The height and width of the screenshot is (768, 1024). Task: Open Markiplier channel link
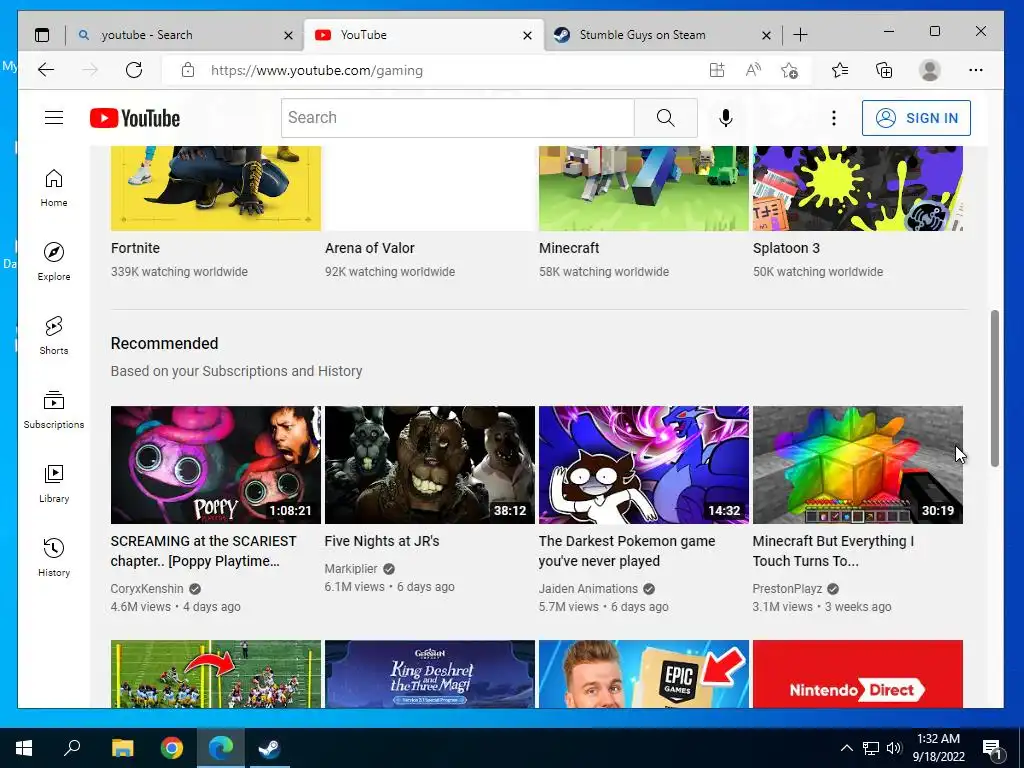[351, 569]
